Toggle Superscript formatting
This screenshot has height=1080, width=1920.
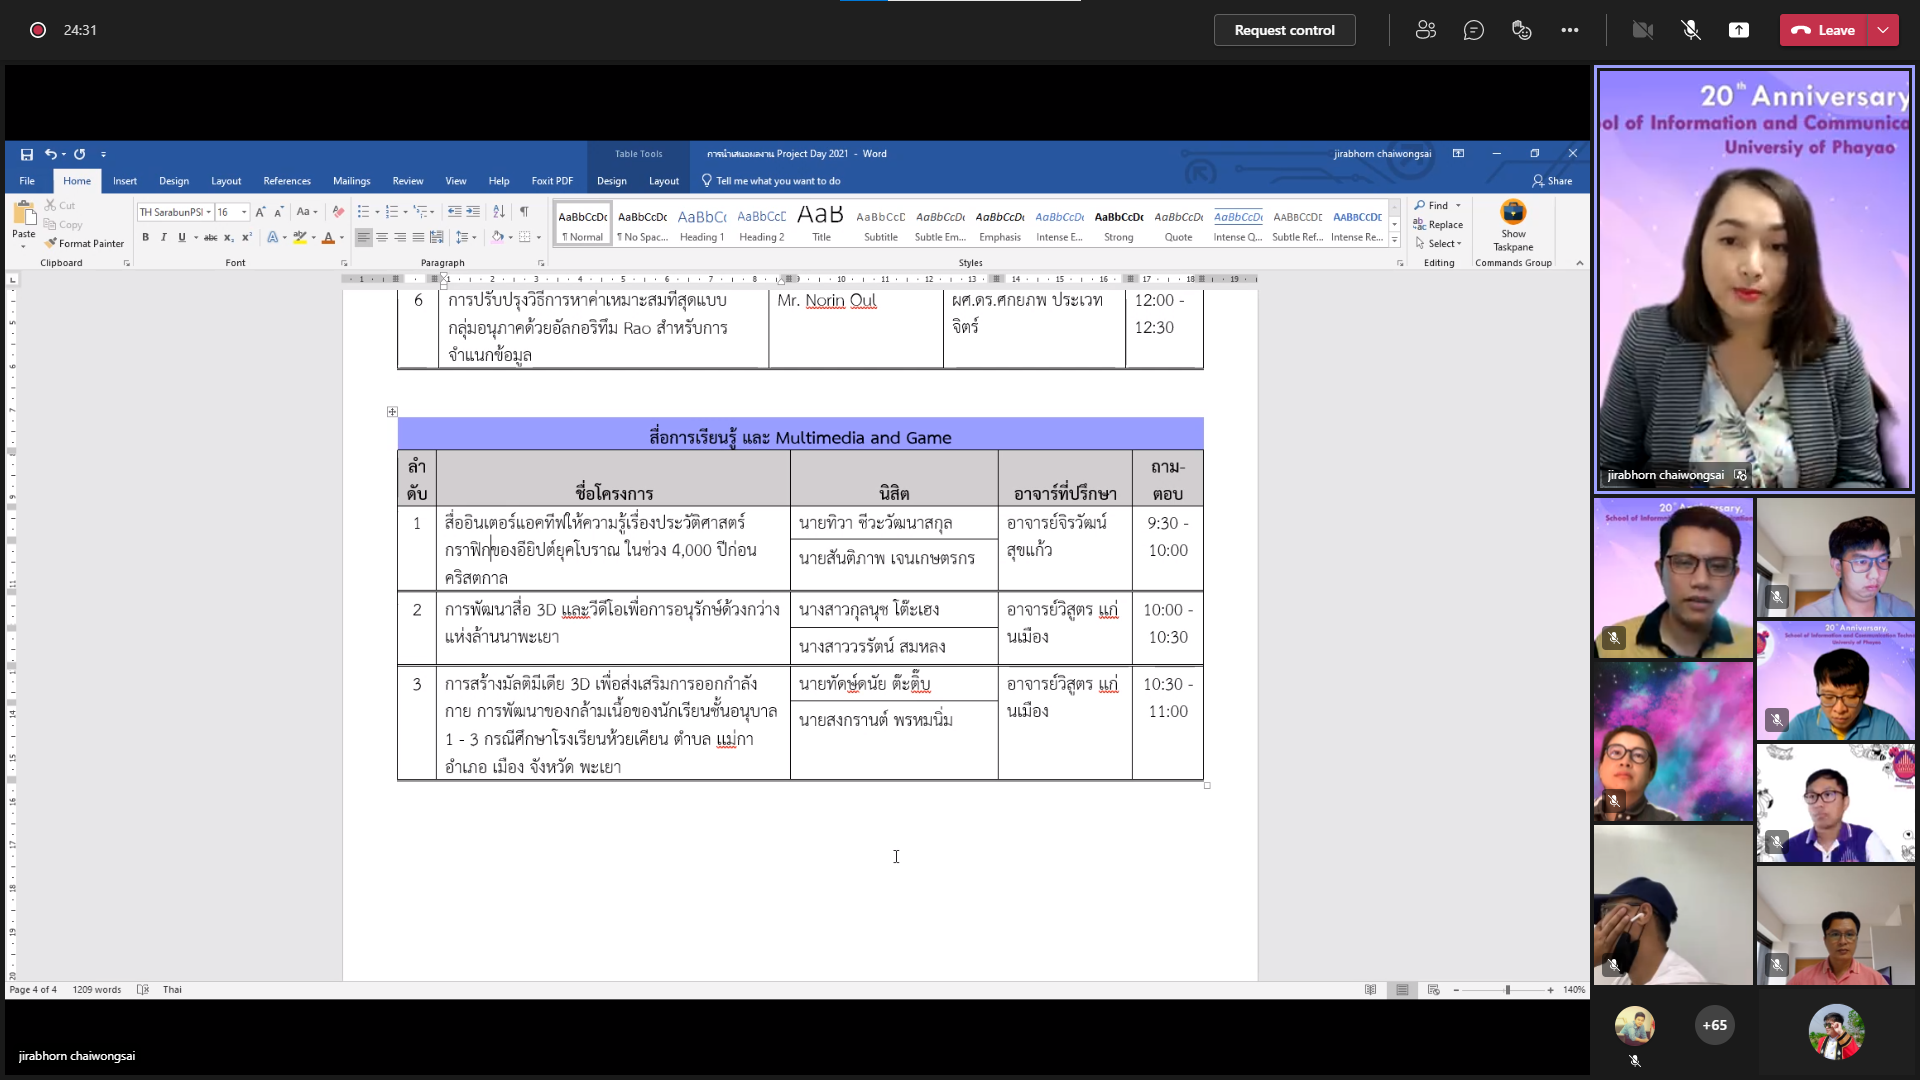tap(246, 238)
